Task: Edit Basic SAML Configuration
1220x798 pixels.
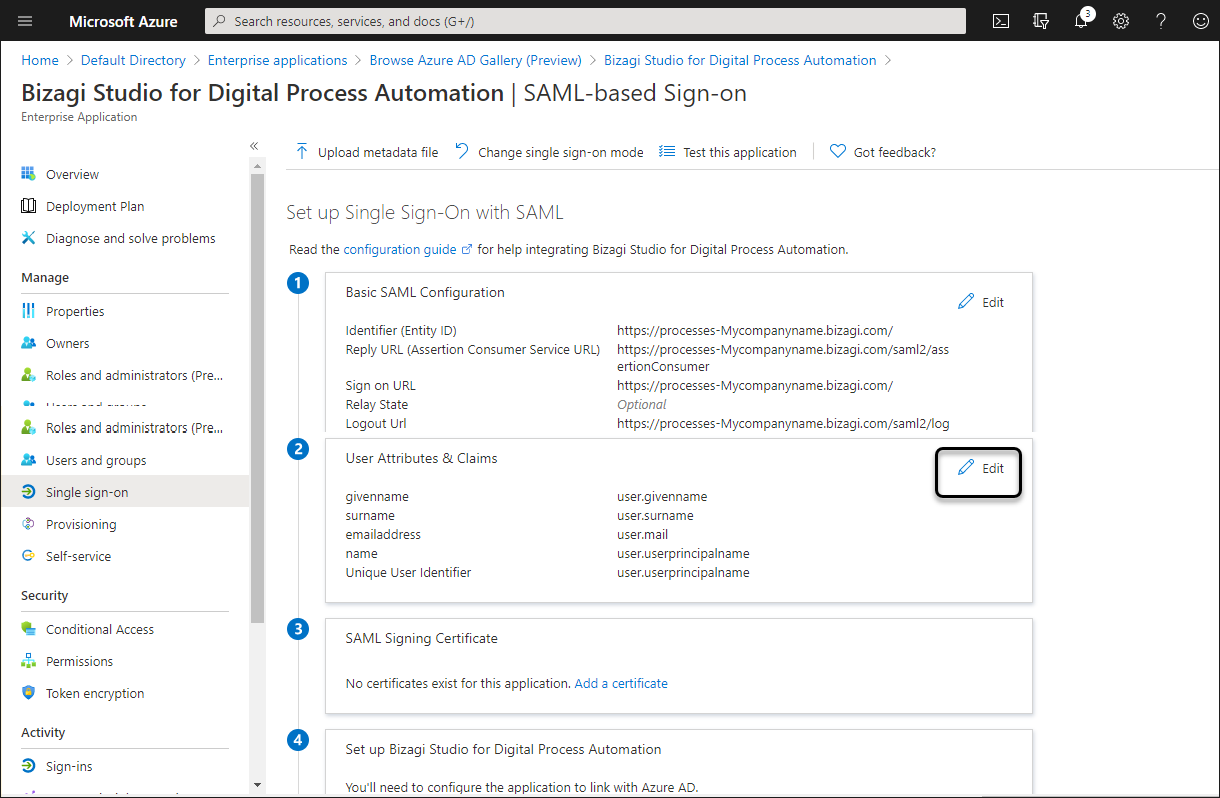Action: click(981, 302)
